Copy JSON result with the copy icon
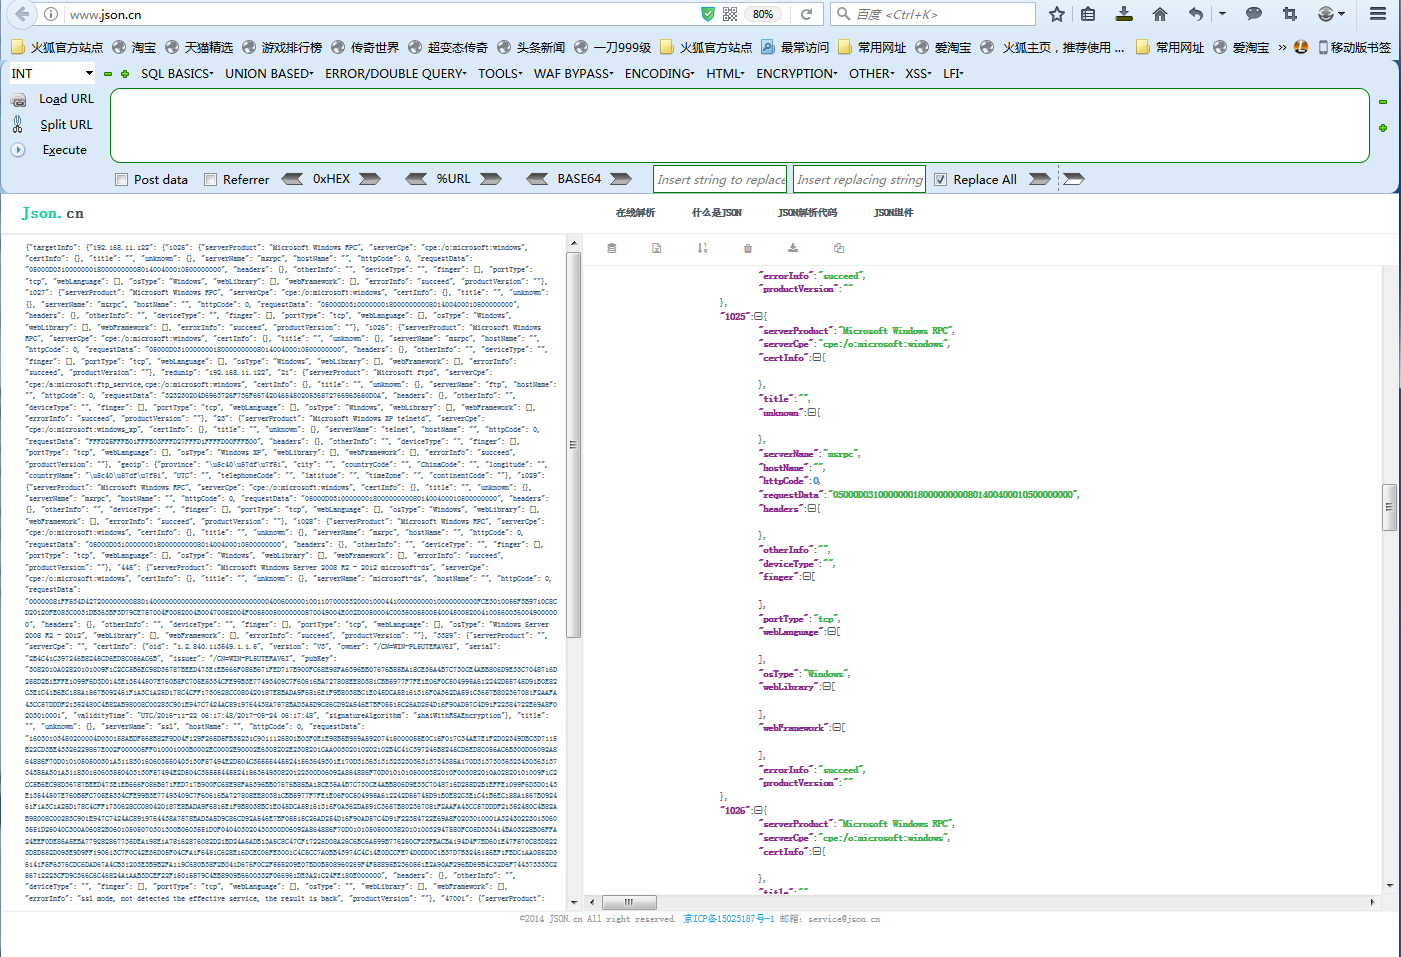 [839, 248]
